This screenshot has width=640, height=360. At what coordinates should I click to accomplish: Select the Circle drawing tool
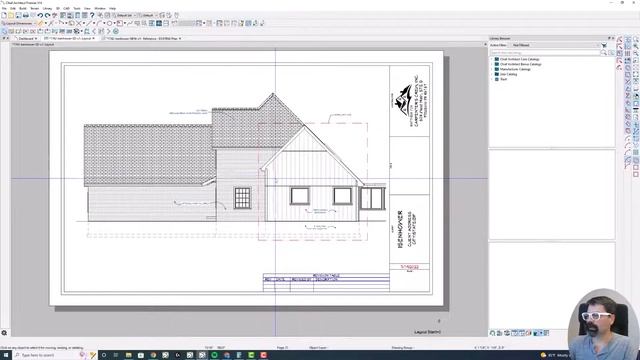click(x=109, y=23)
